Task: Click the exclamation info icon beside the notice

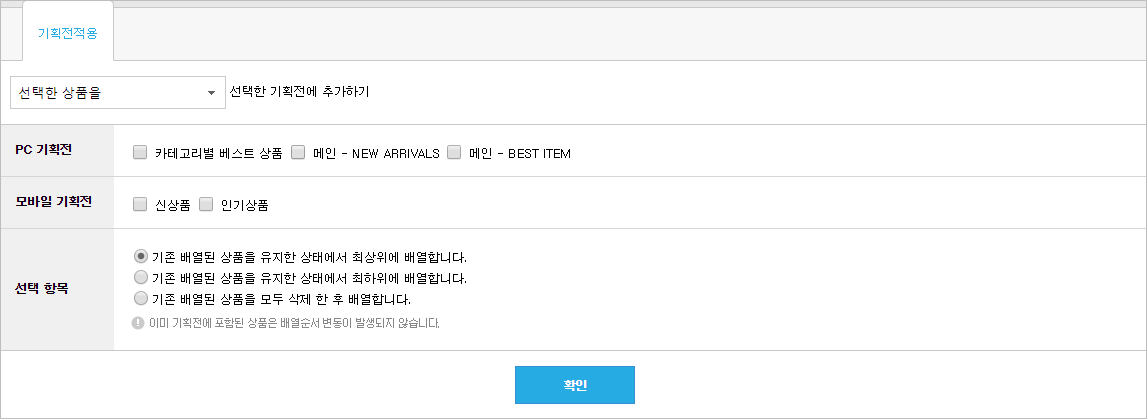Action: coord(138,322)
